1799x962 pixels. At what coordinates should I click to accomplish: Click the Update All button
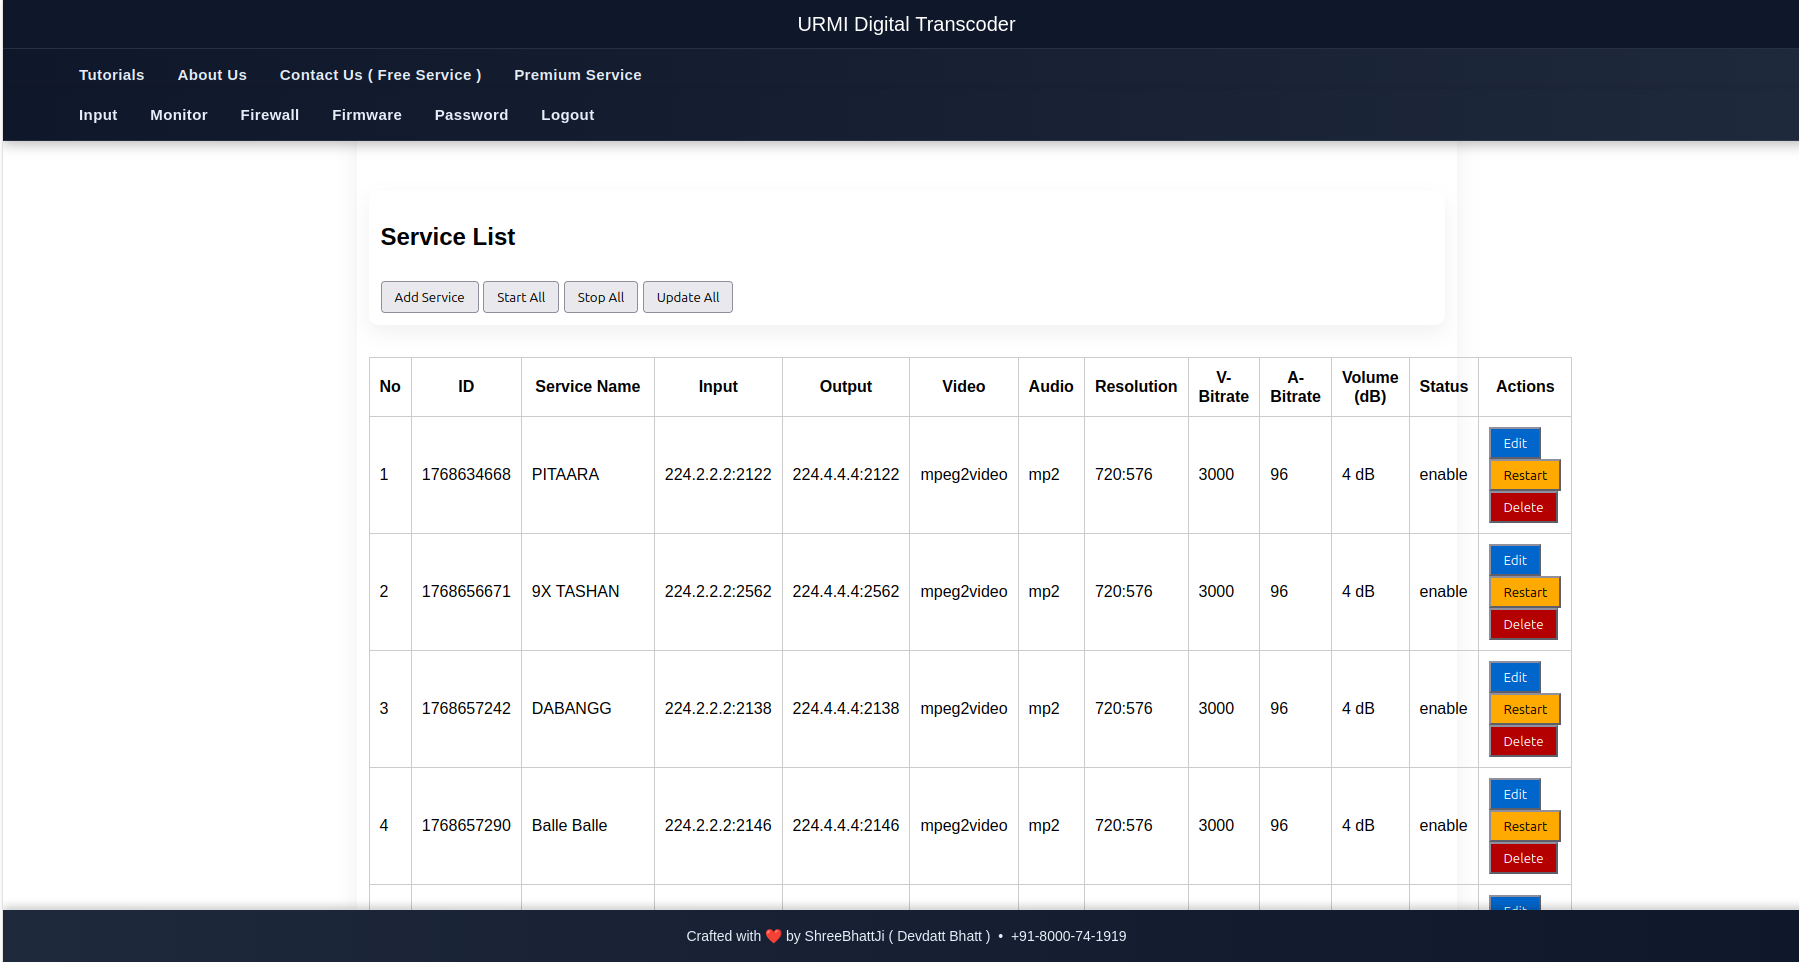(x=687, y=297)
